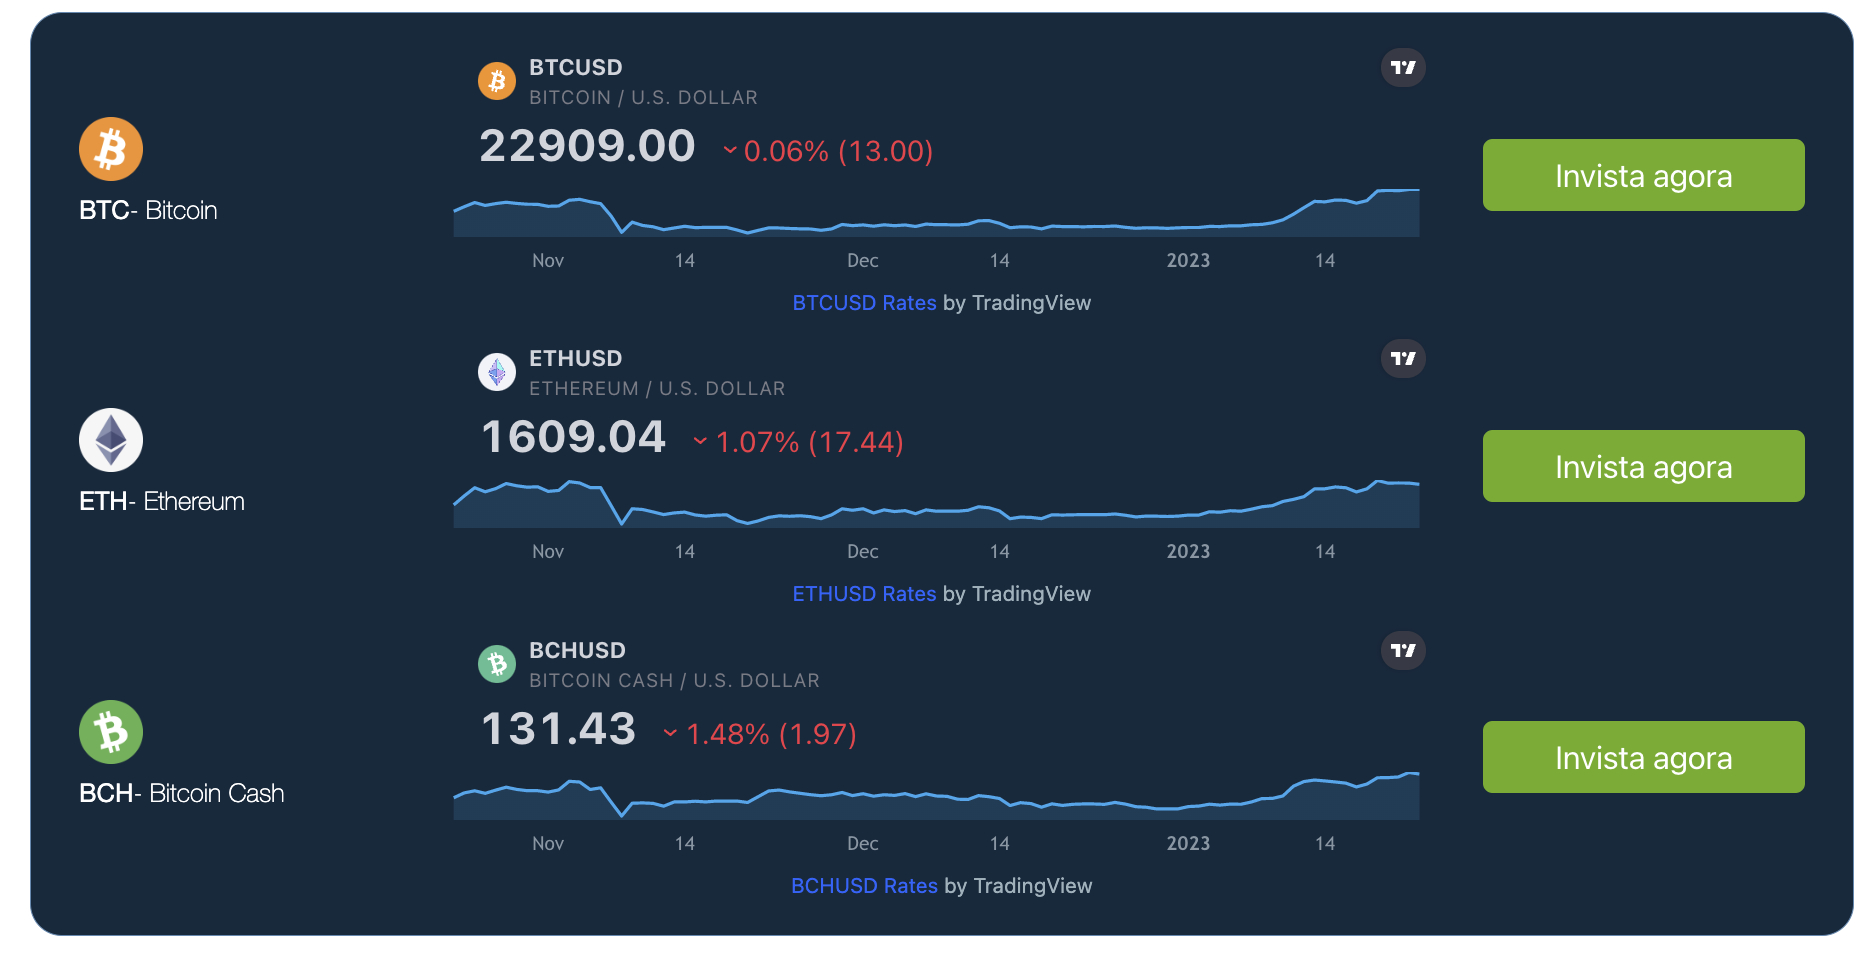Open TradingView logo on BTCUSD widget
Viewport: 1874px width, 954px height.
click(1403, 68)
